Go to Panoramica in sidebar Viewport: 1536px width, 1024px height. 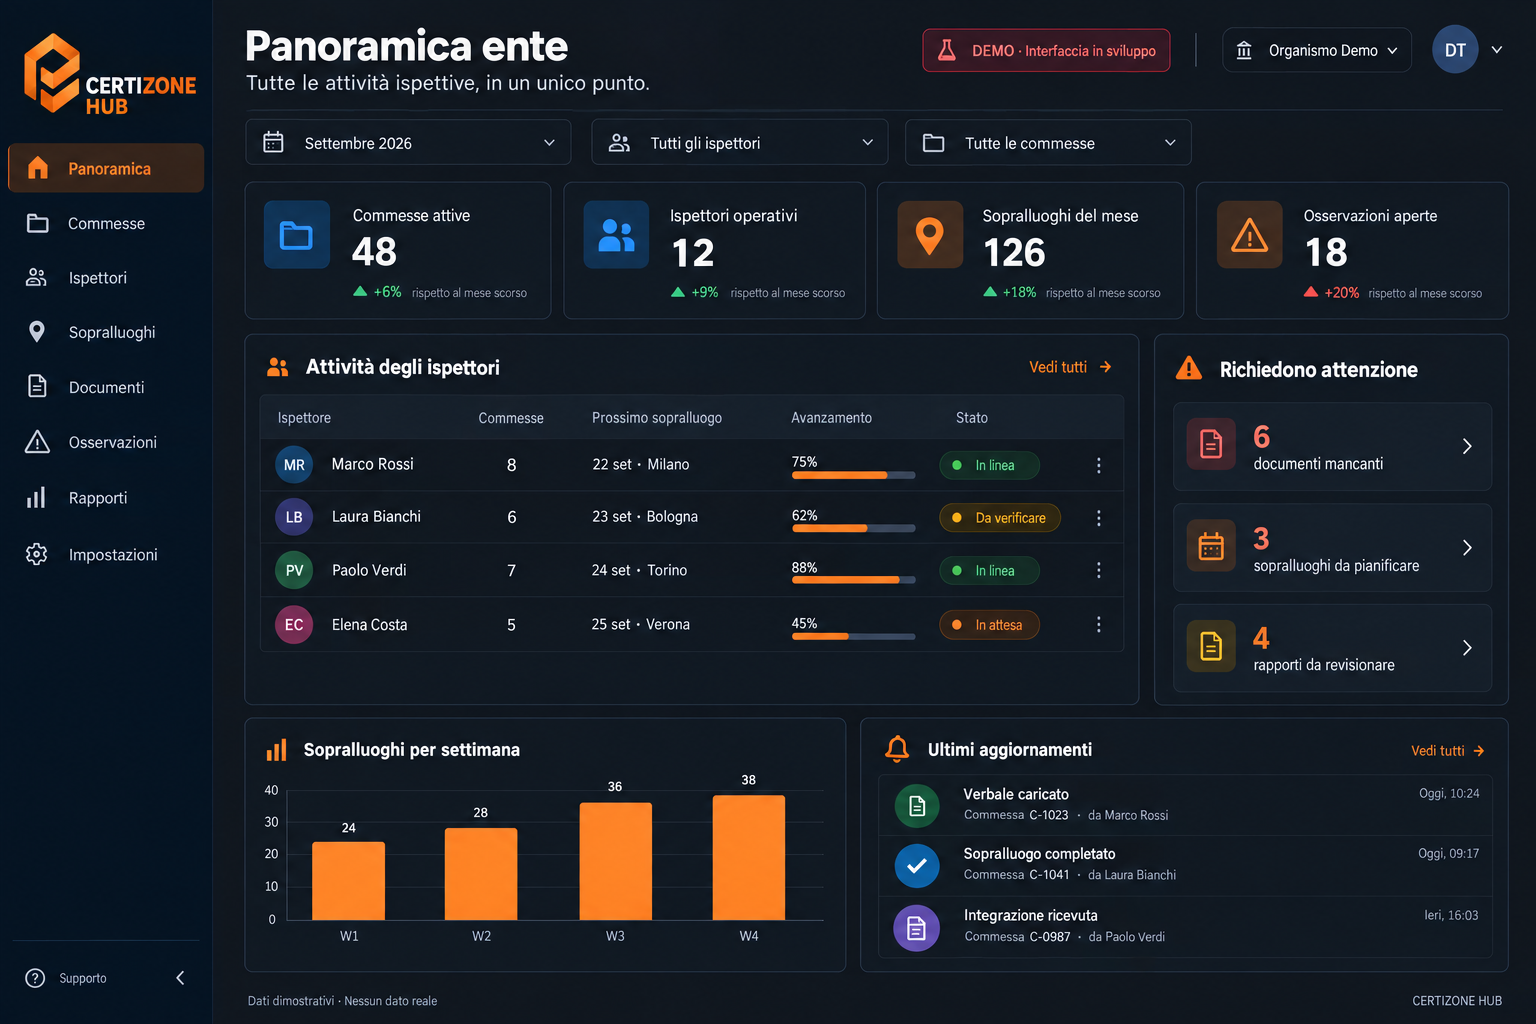[x=106, y=168]
